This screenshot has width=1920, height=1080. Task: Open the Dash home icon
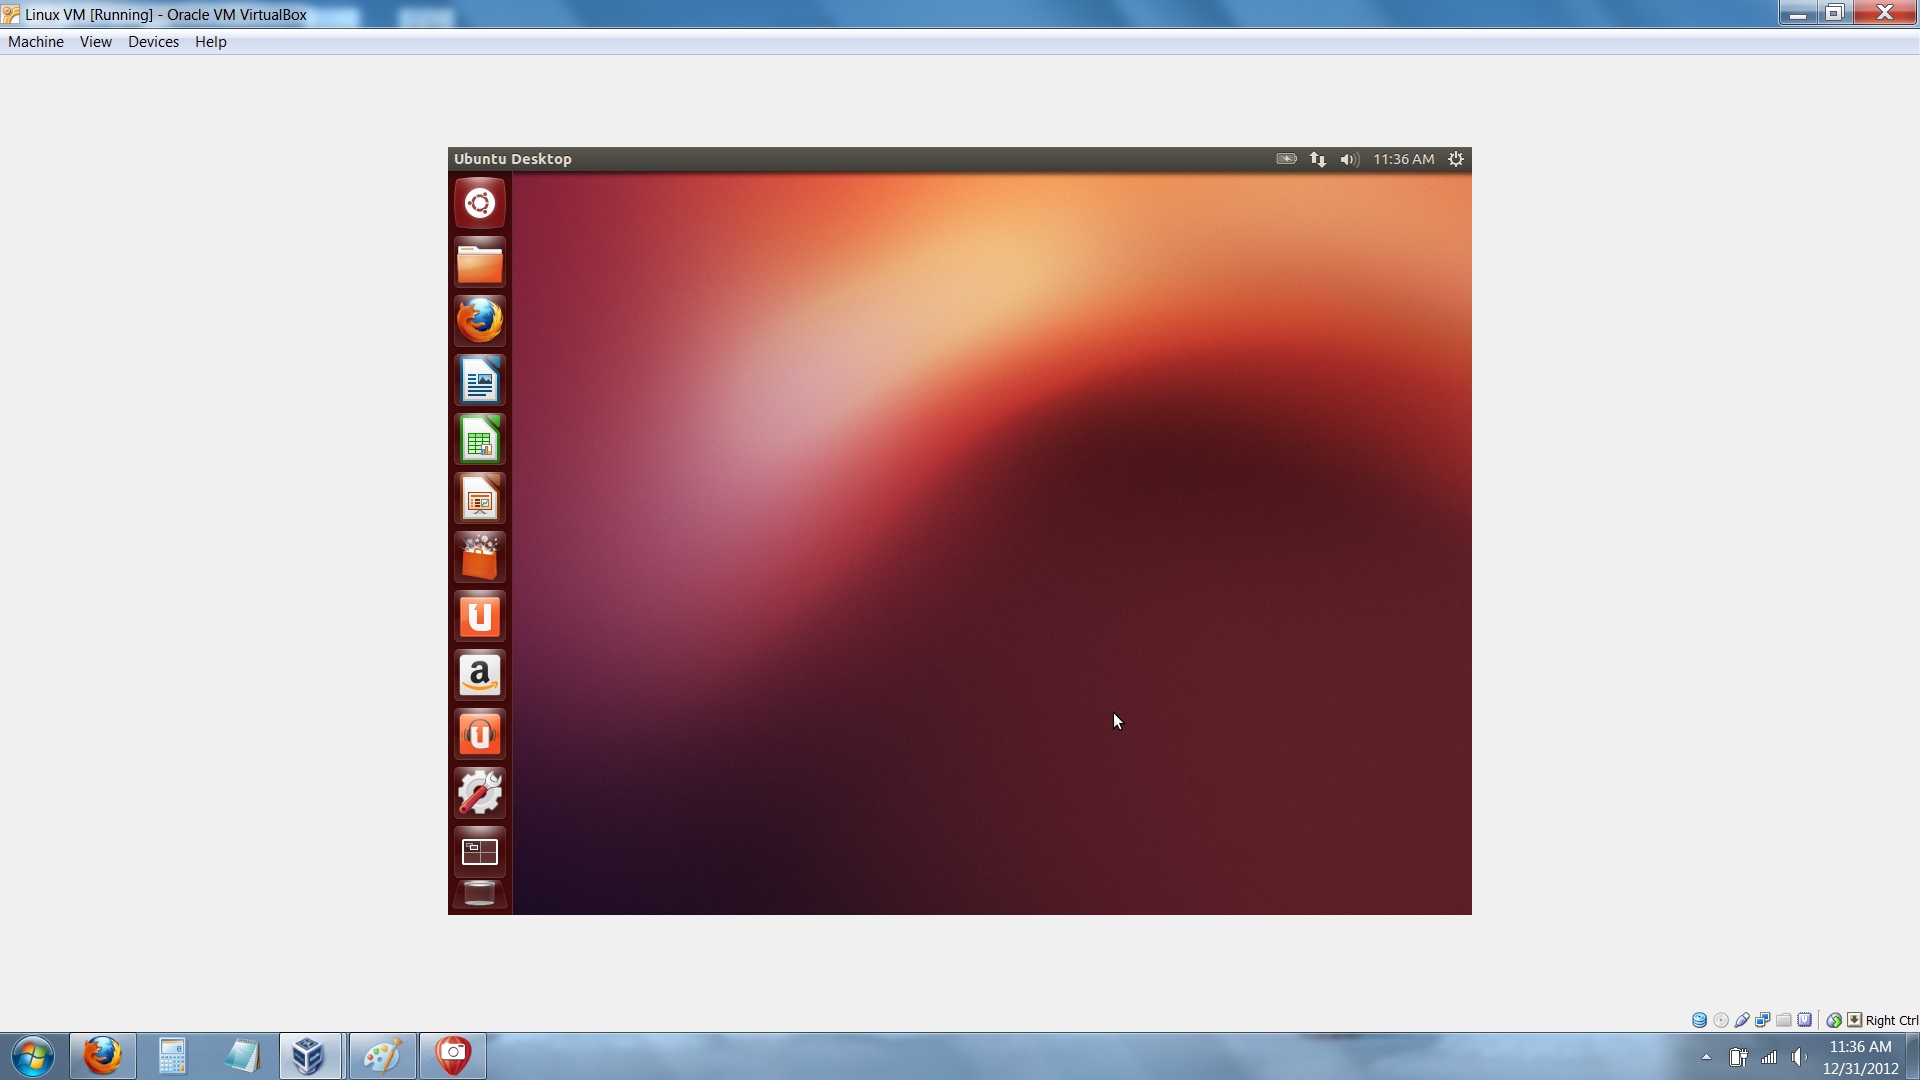coord(480,202)
